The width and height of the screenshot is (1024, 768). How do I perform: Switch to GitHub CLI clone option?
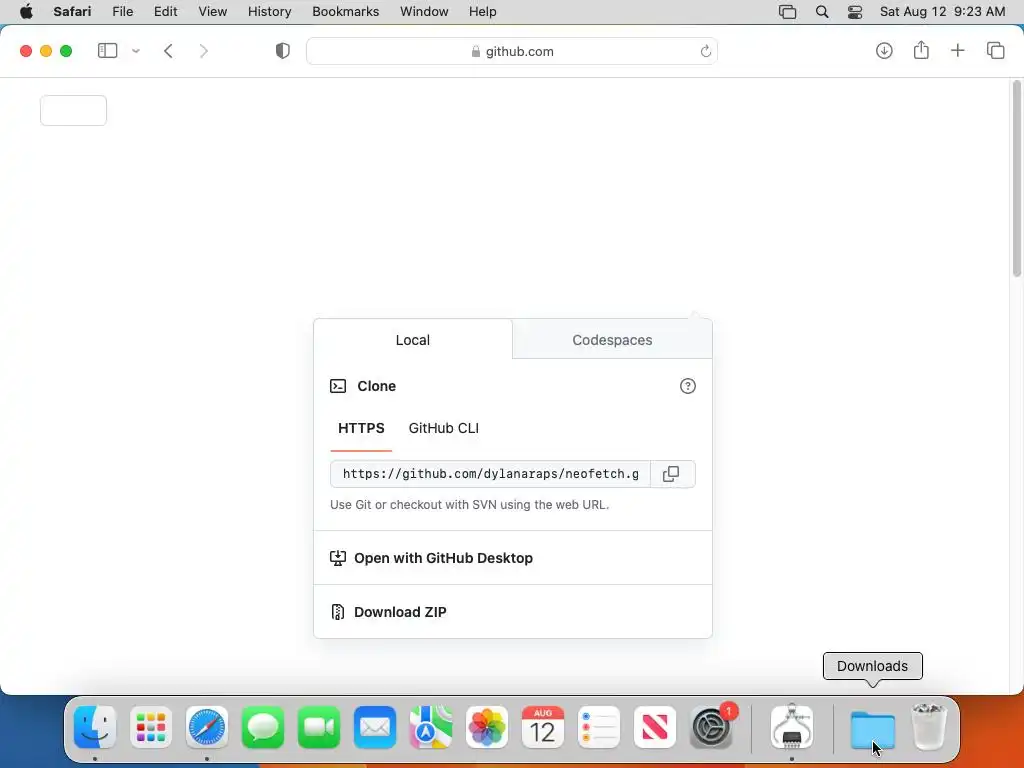tap(443, 428)
